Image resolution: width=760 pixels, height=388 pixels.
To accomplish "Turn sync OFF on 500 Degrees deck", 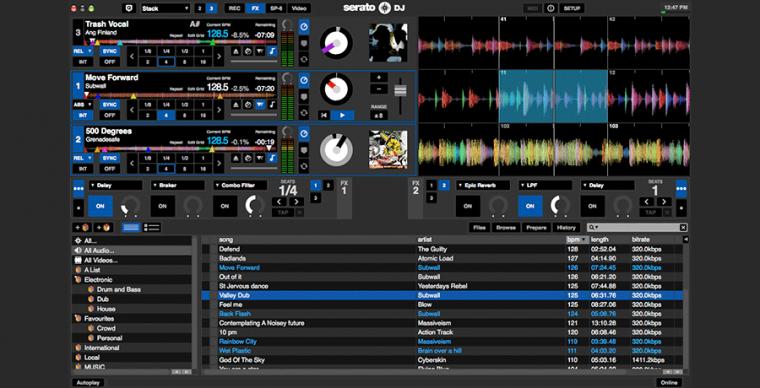I will tap(110, 169).
